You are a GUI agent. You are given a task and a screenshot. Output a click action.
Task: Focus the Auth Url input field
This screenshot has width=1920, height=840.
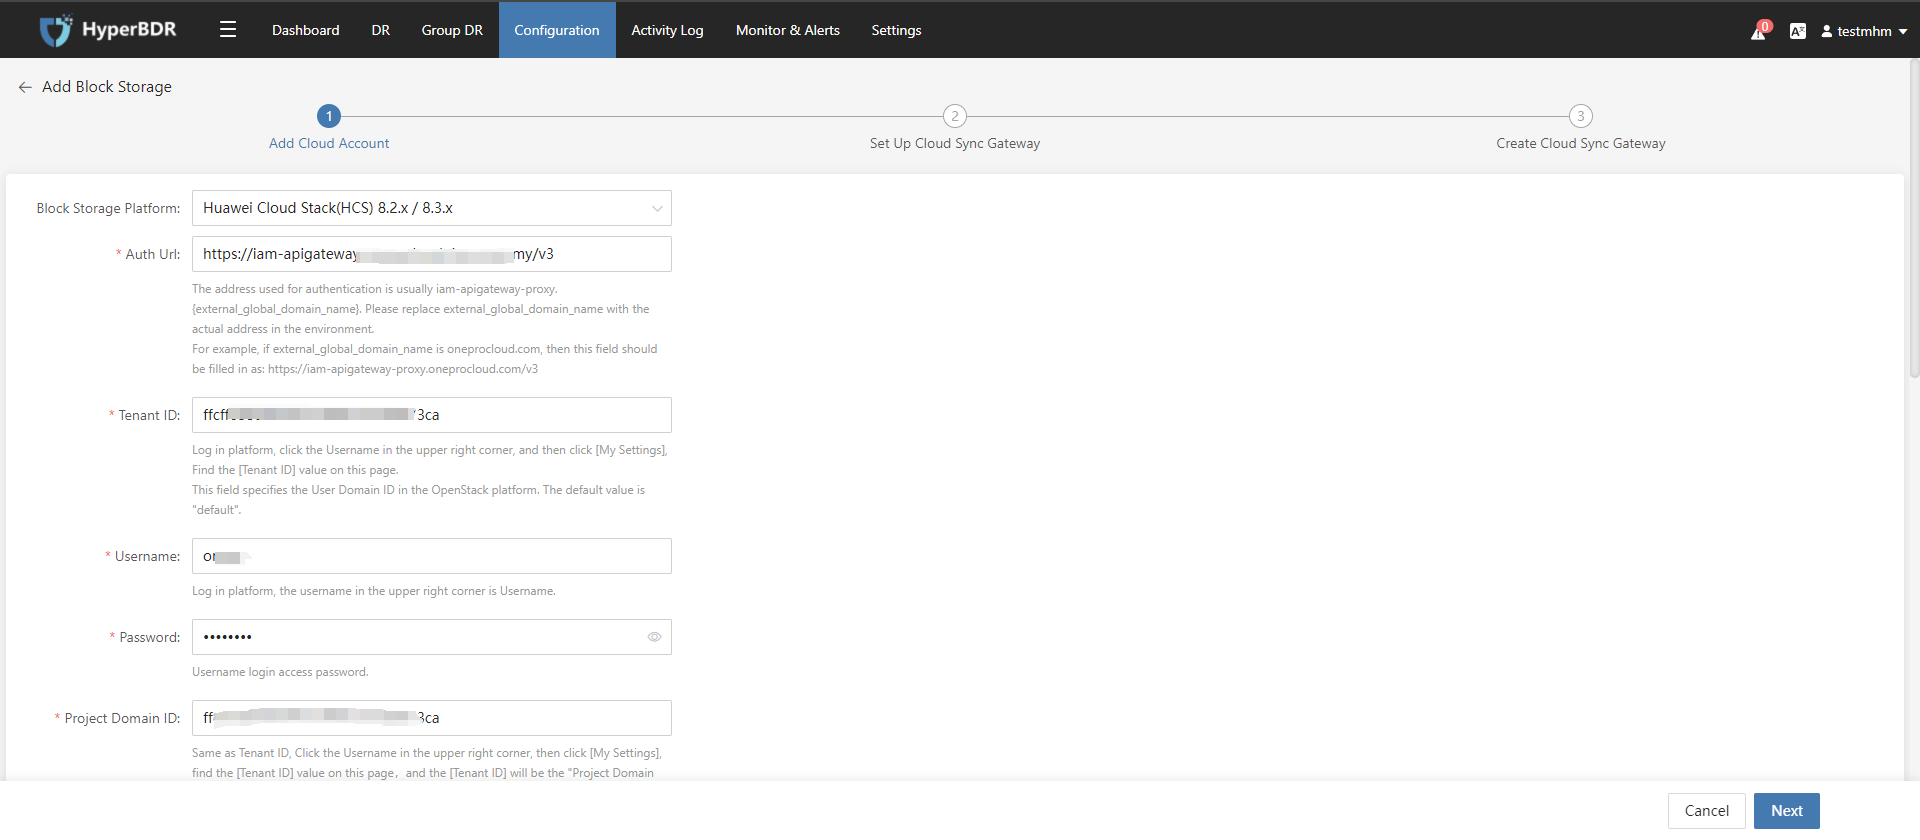tap(432, 254)
